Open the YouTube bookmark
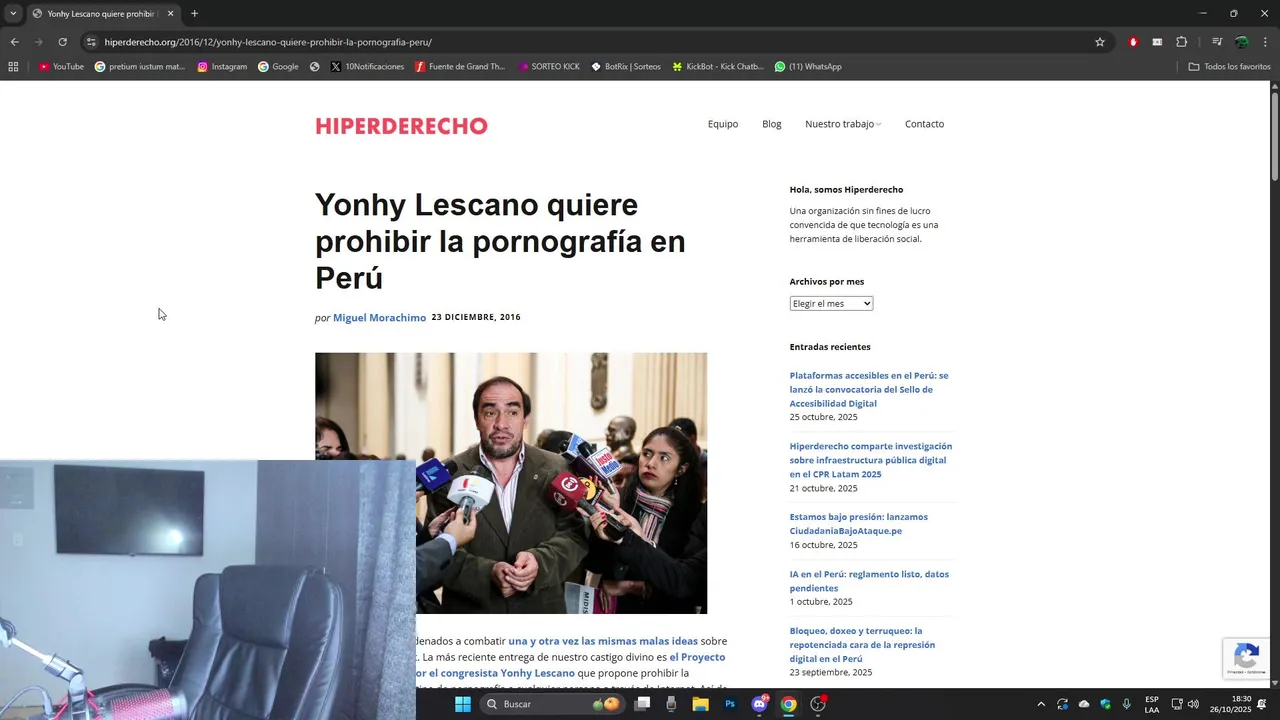Viewport: 1280px width, 720px height. tap(61, 67)
